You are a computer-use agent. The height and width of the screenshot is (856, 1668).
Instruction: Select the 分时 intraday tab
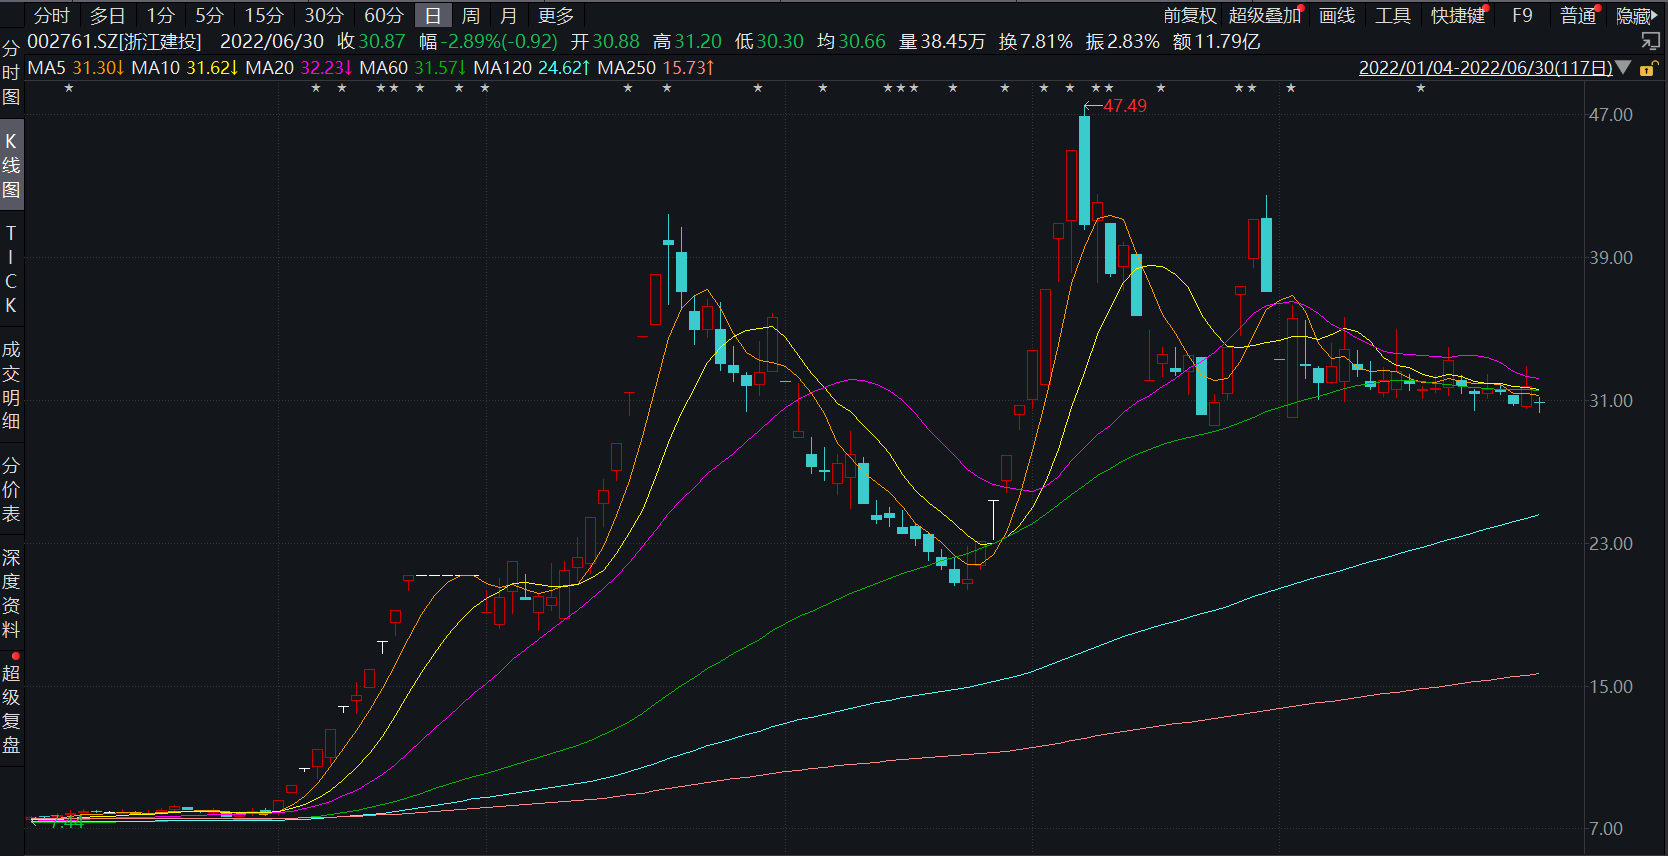click(52, 15)
